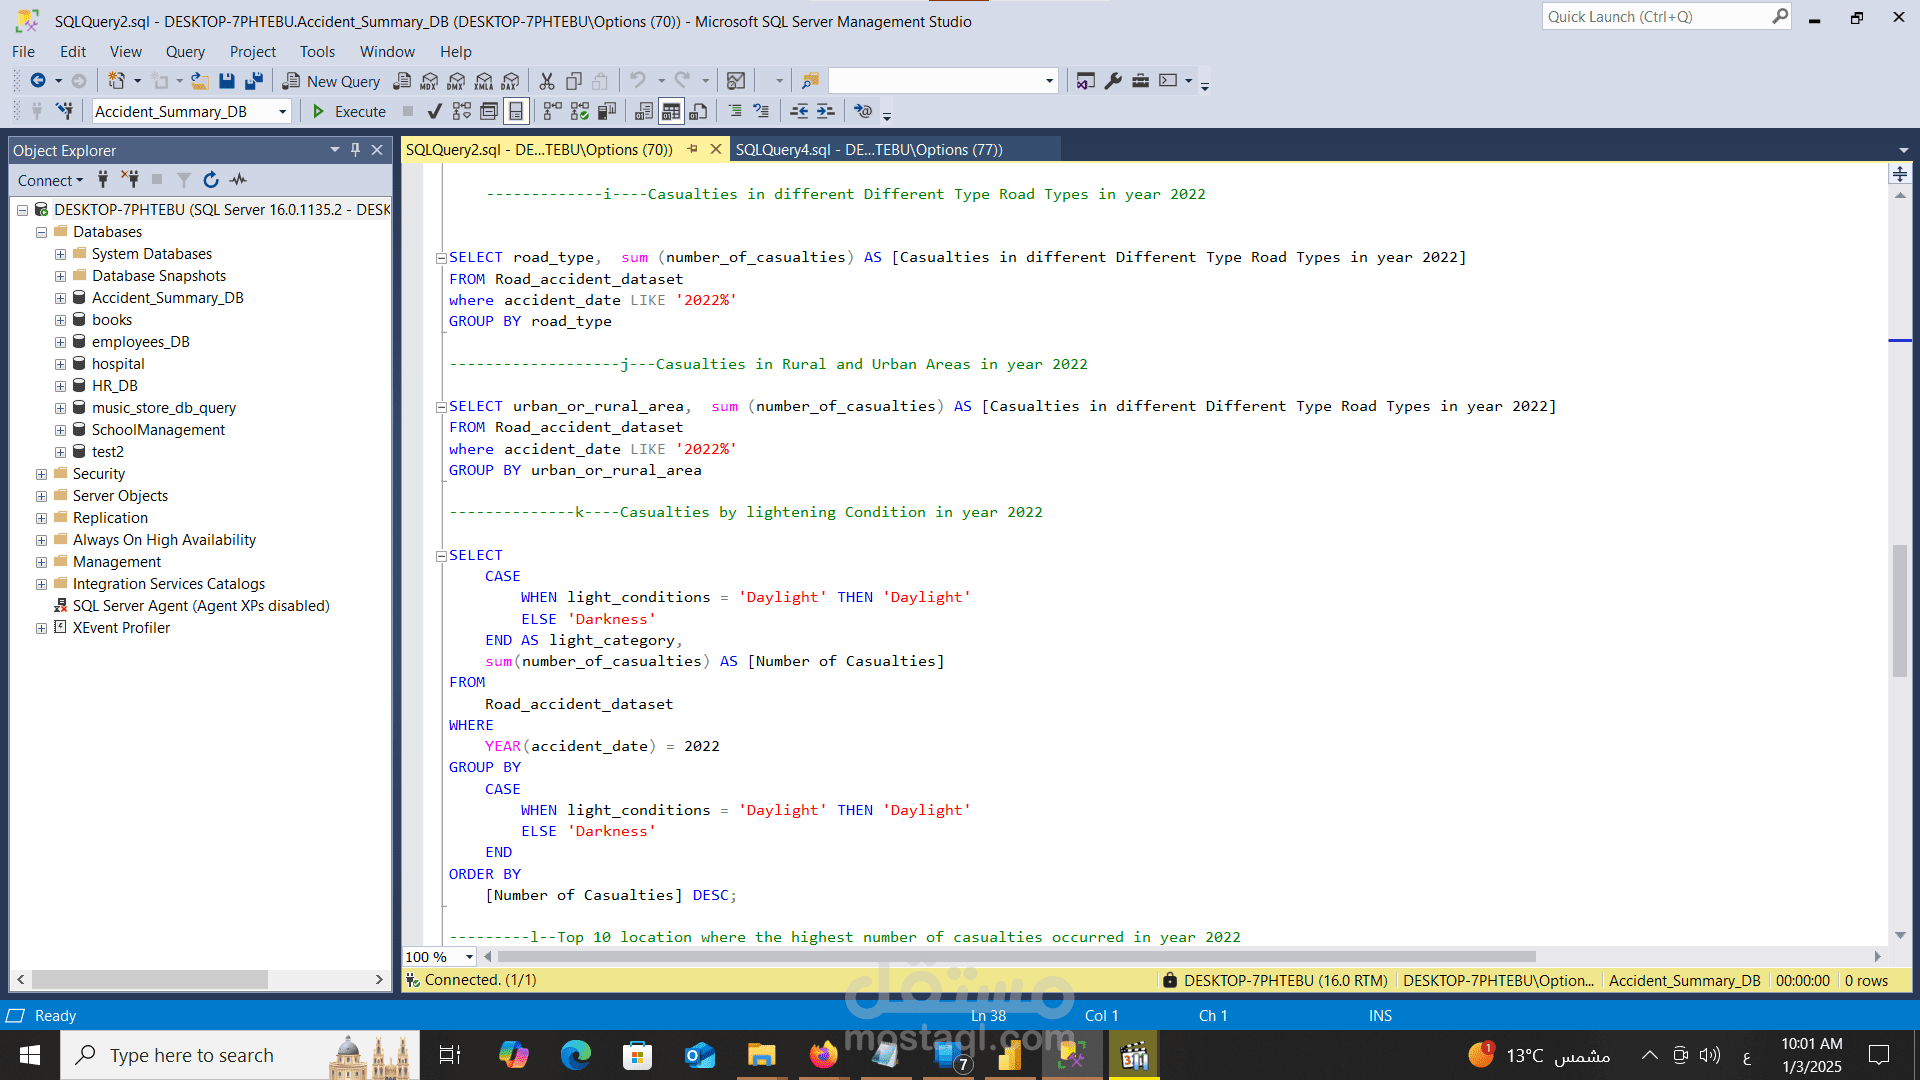Screen dimensions: 1920x1080
Task: Open the Connect dropdown in Object Explorer
Action: pos(50,180)
